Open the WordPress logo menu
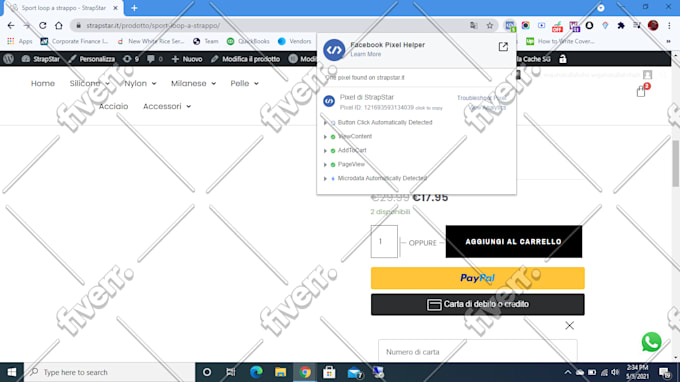The image size is (680, 382). coord(9,59)
